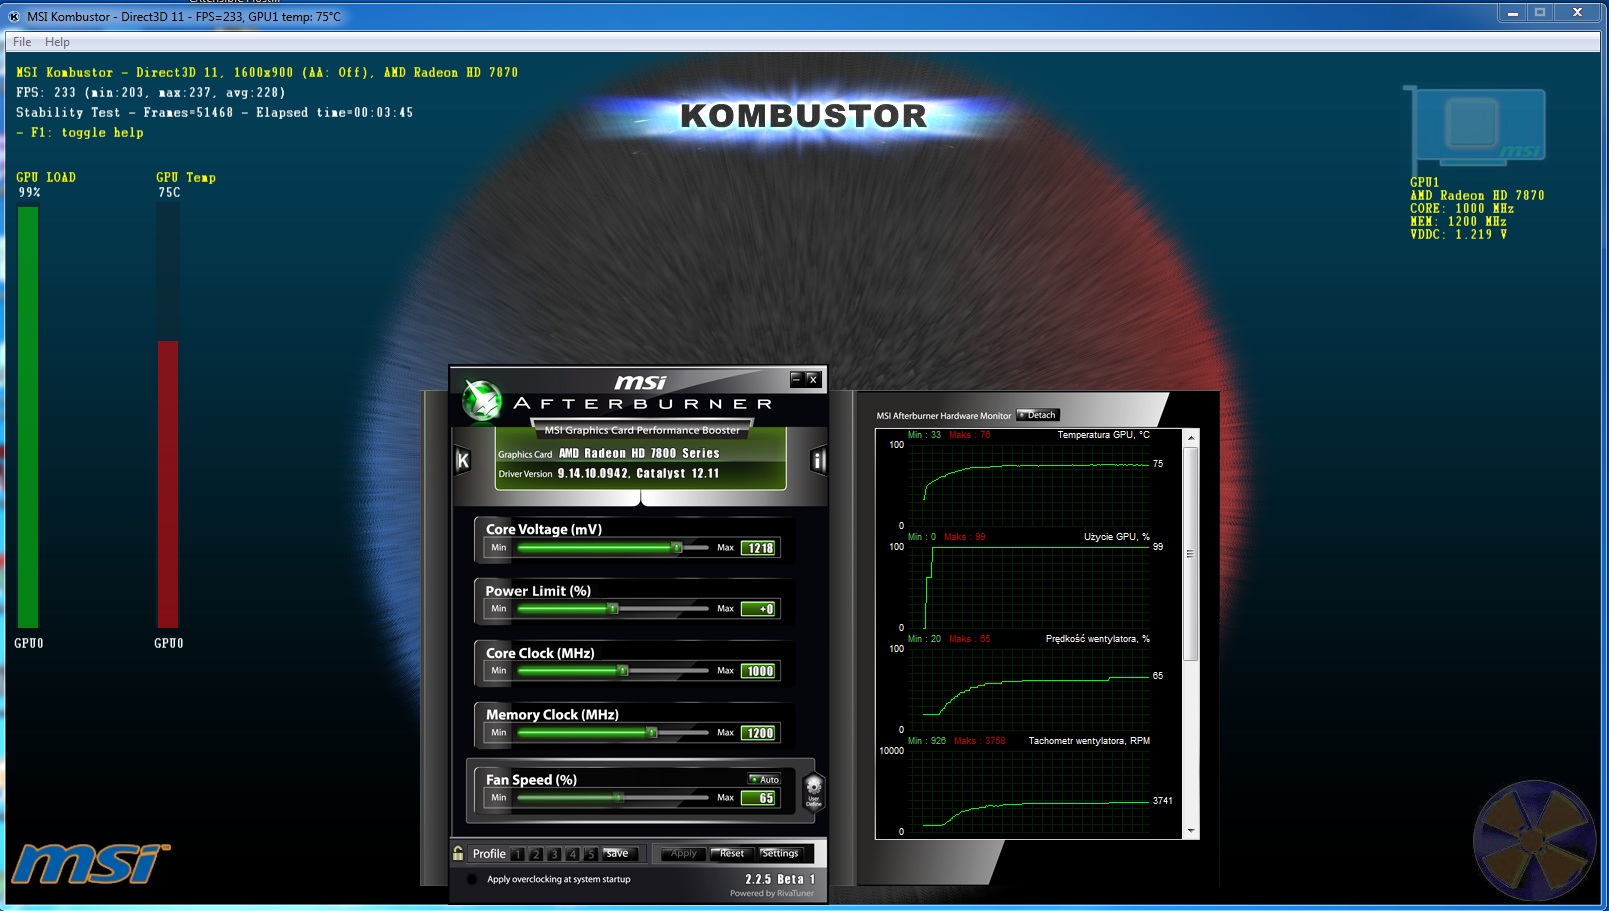Click the driver version text 9.14.10.0942
Viewport: 1609px width, 911px height.
(x=593, y=473)
